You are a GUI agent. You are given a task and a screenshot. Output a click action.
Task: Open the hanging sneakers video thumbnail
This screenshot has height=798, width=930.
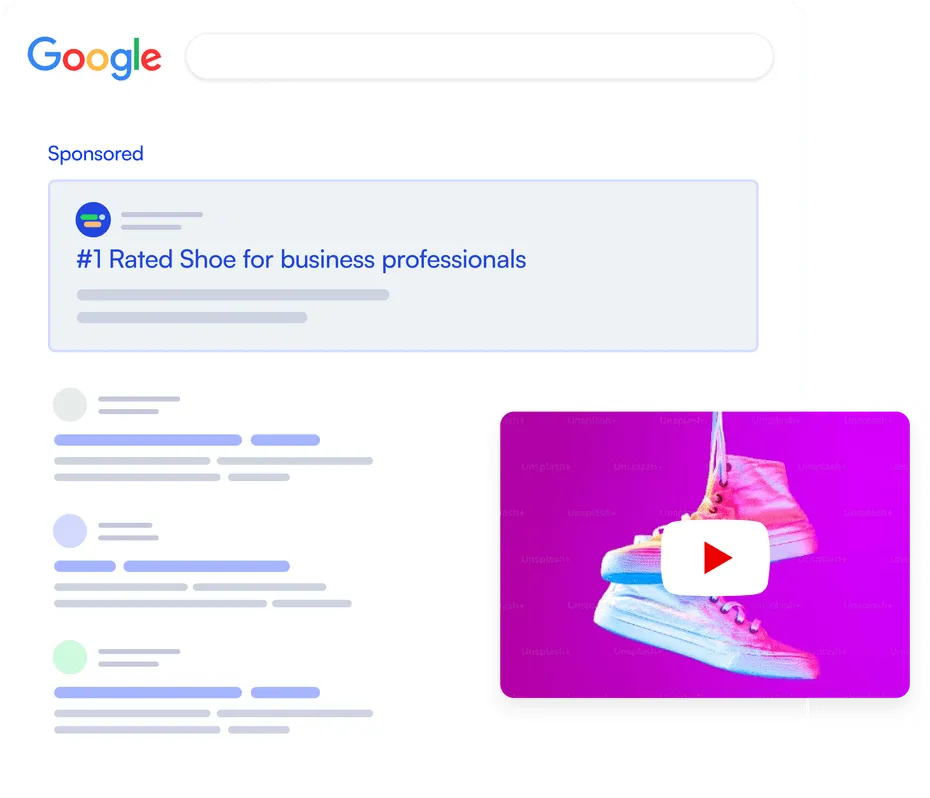[x=705, y=554]
